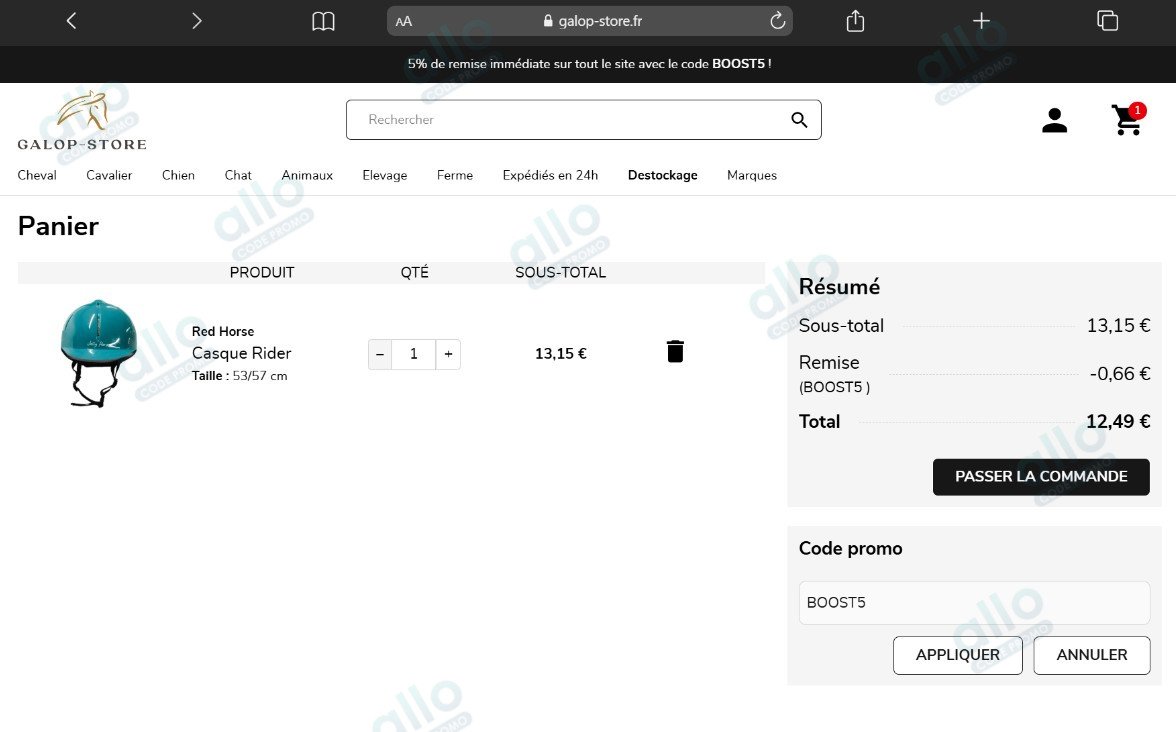Open the Chien menu category
1176x732 pixels.
tap(178, 175)
